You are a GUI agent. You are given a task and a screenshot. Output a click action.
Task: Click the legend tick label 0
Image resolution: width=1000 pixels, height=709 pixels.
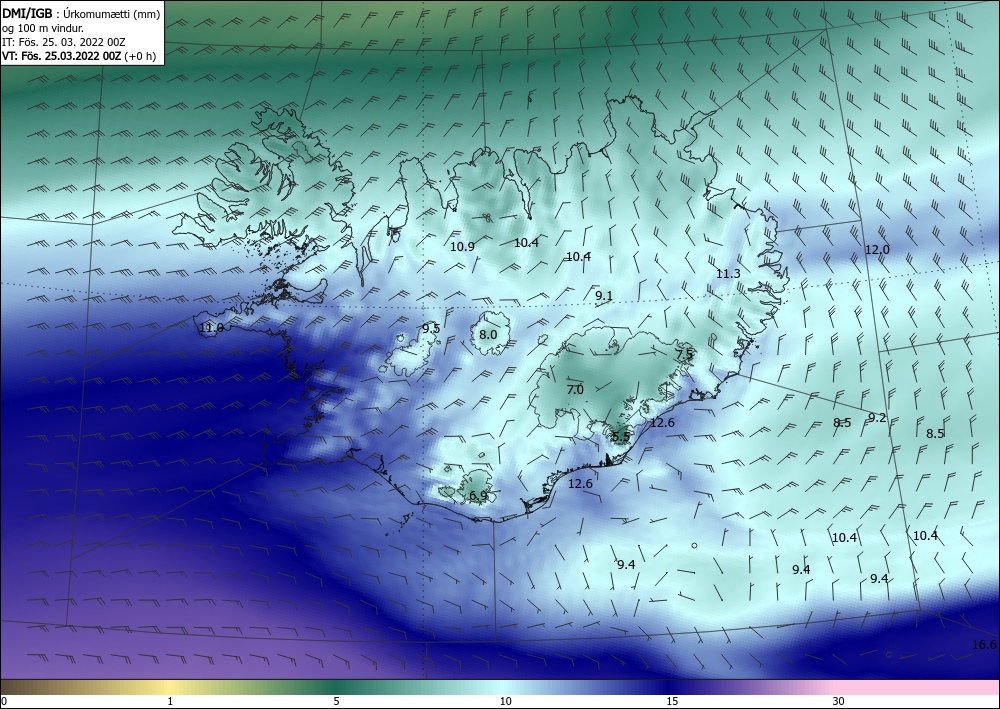point(4,701)
